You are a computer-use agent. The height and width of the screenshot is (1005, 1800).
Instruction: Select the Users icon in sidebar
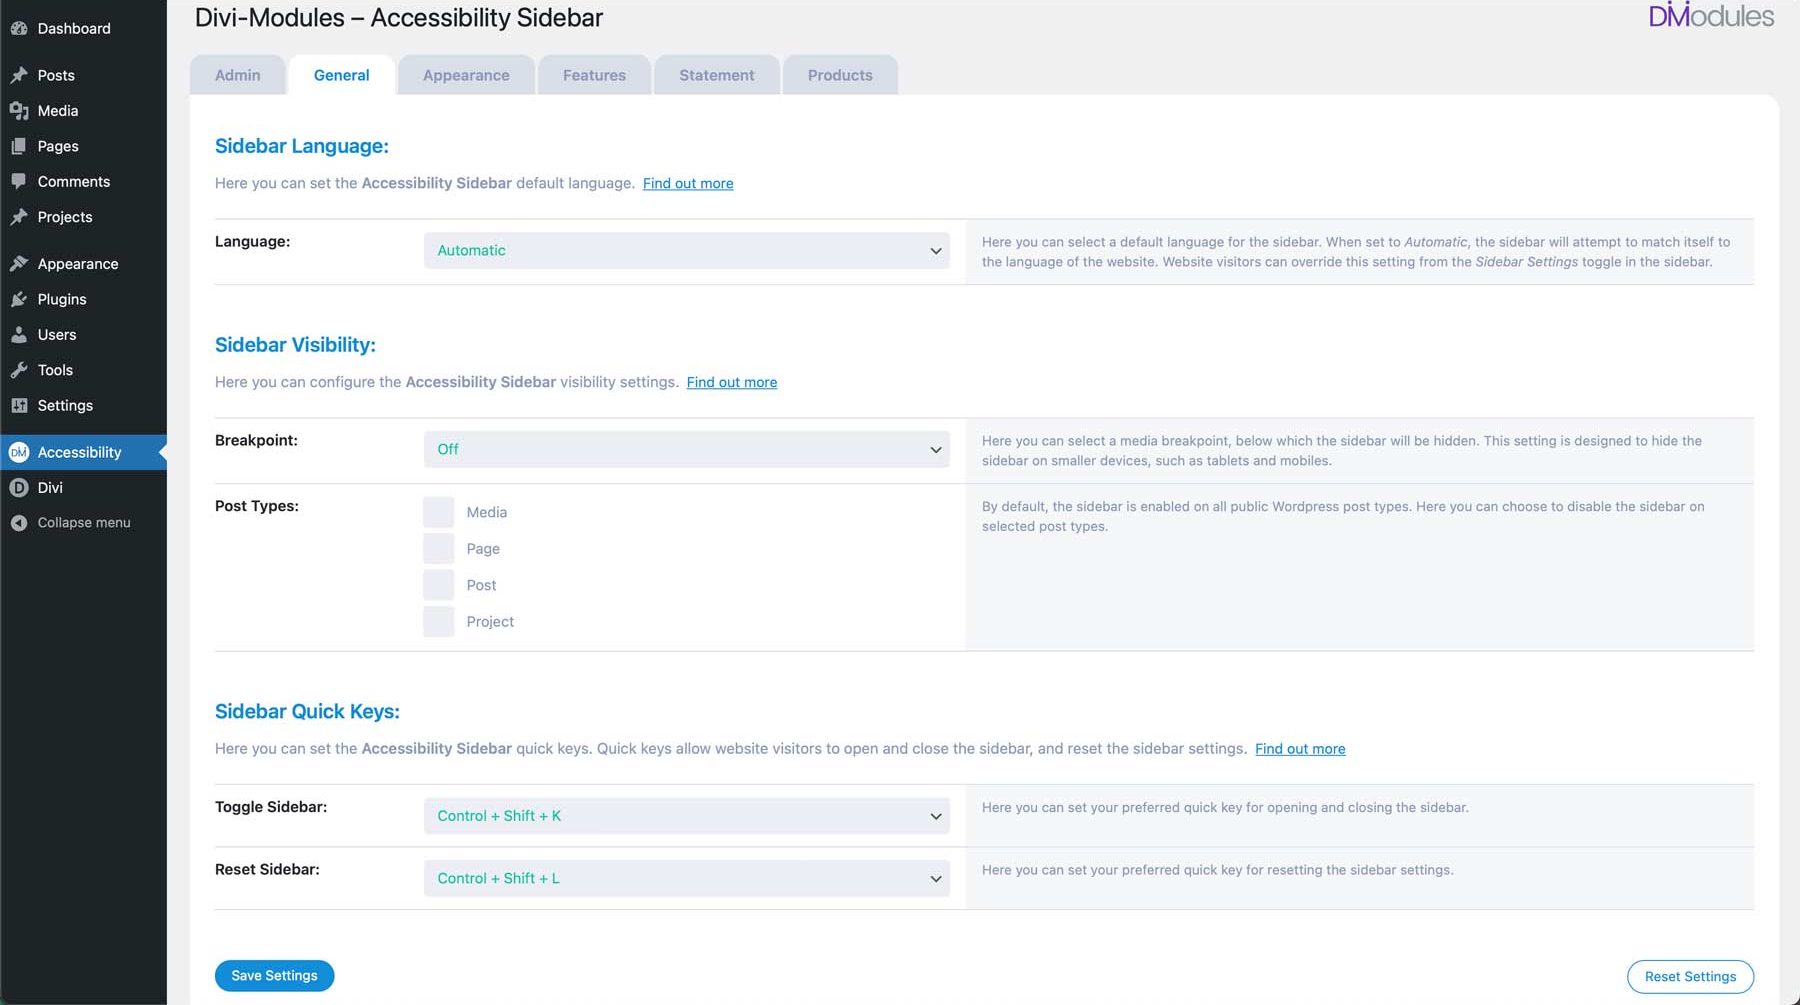coord(20,334)
